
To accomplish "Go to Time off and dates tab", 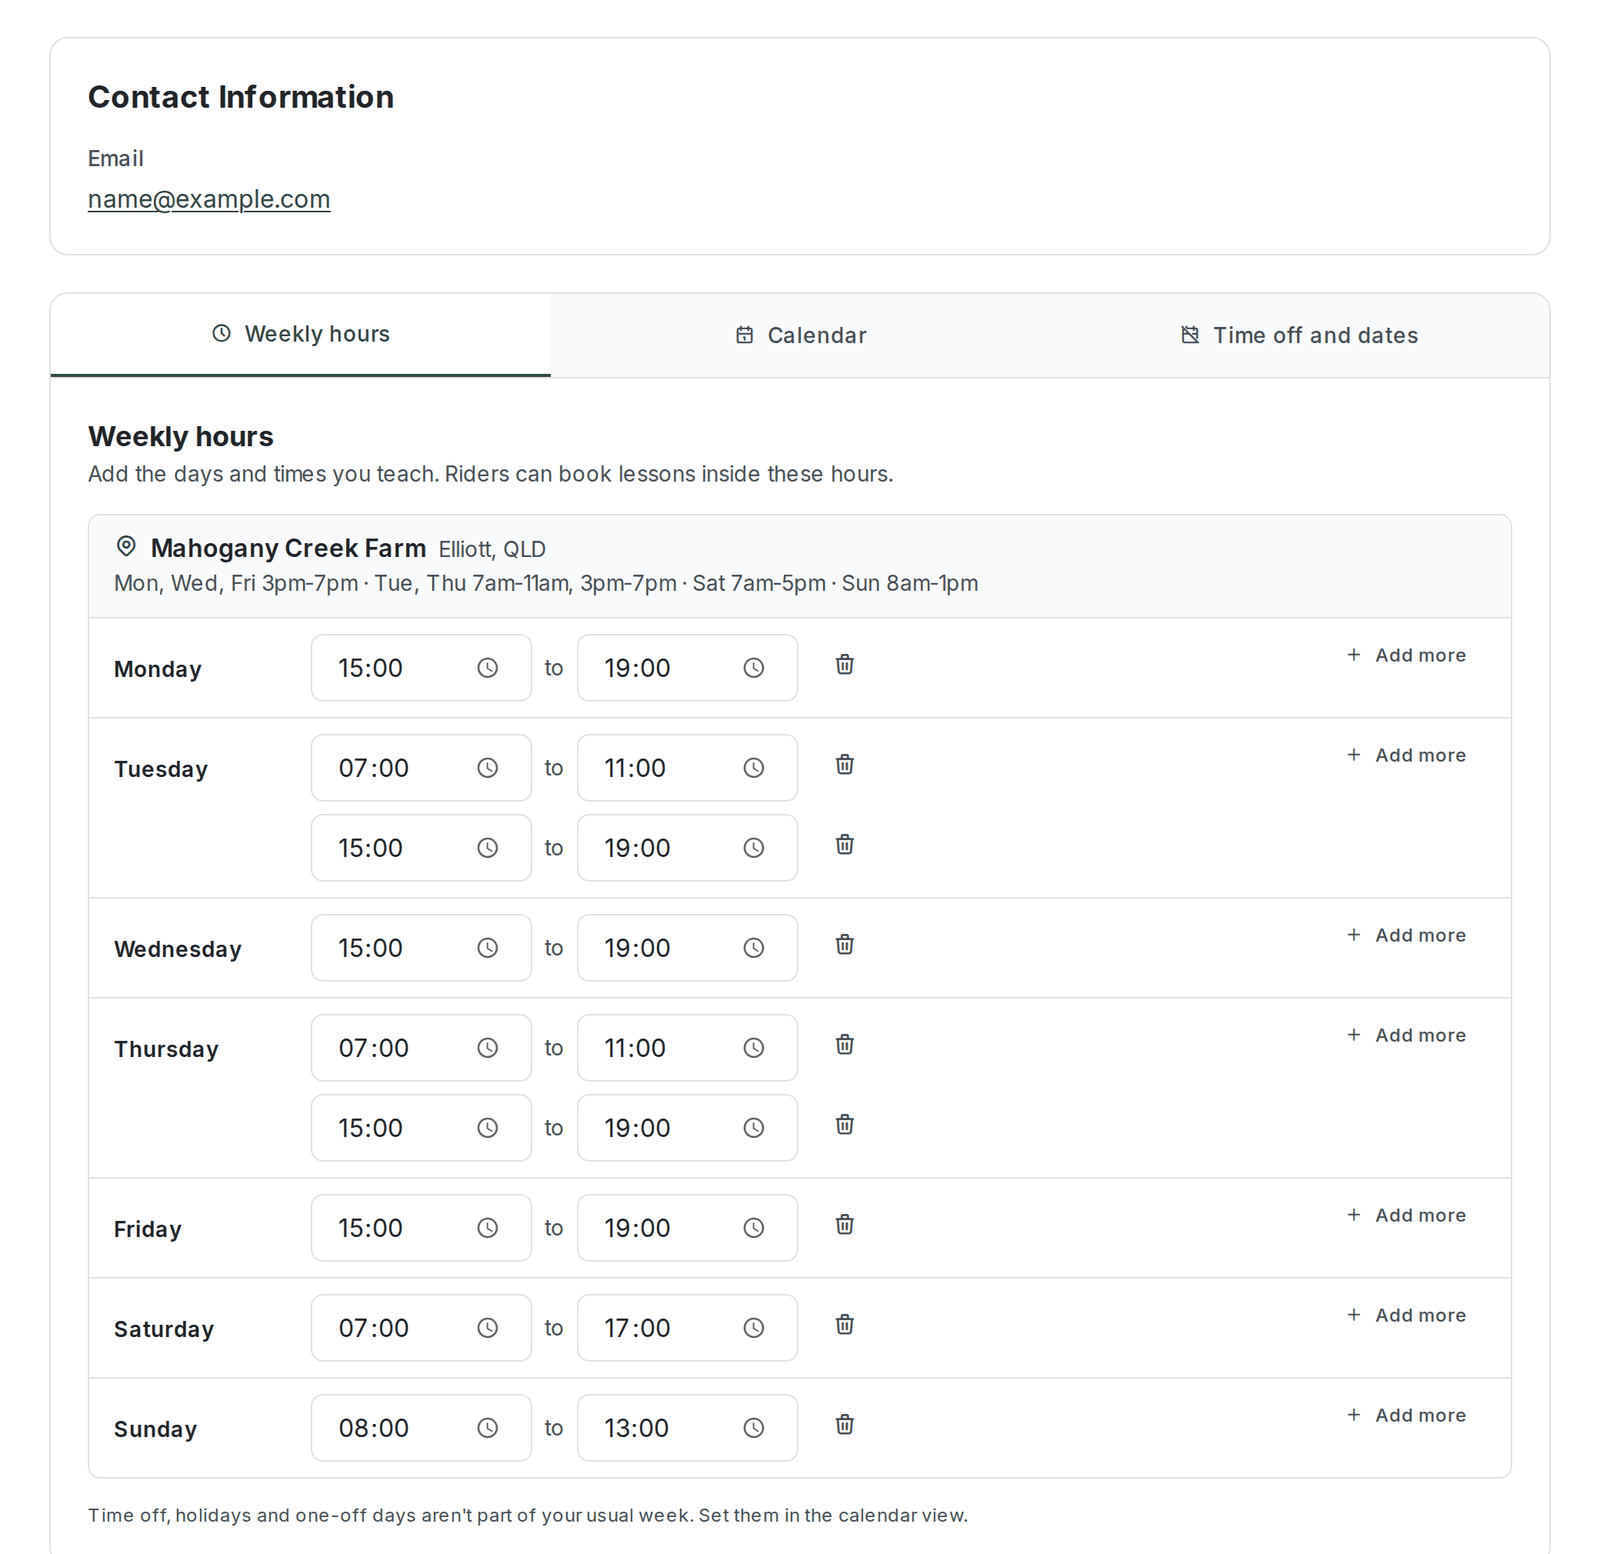I will point(1299,335).
